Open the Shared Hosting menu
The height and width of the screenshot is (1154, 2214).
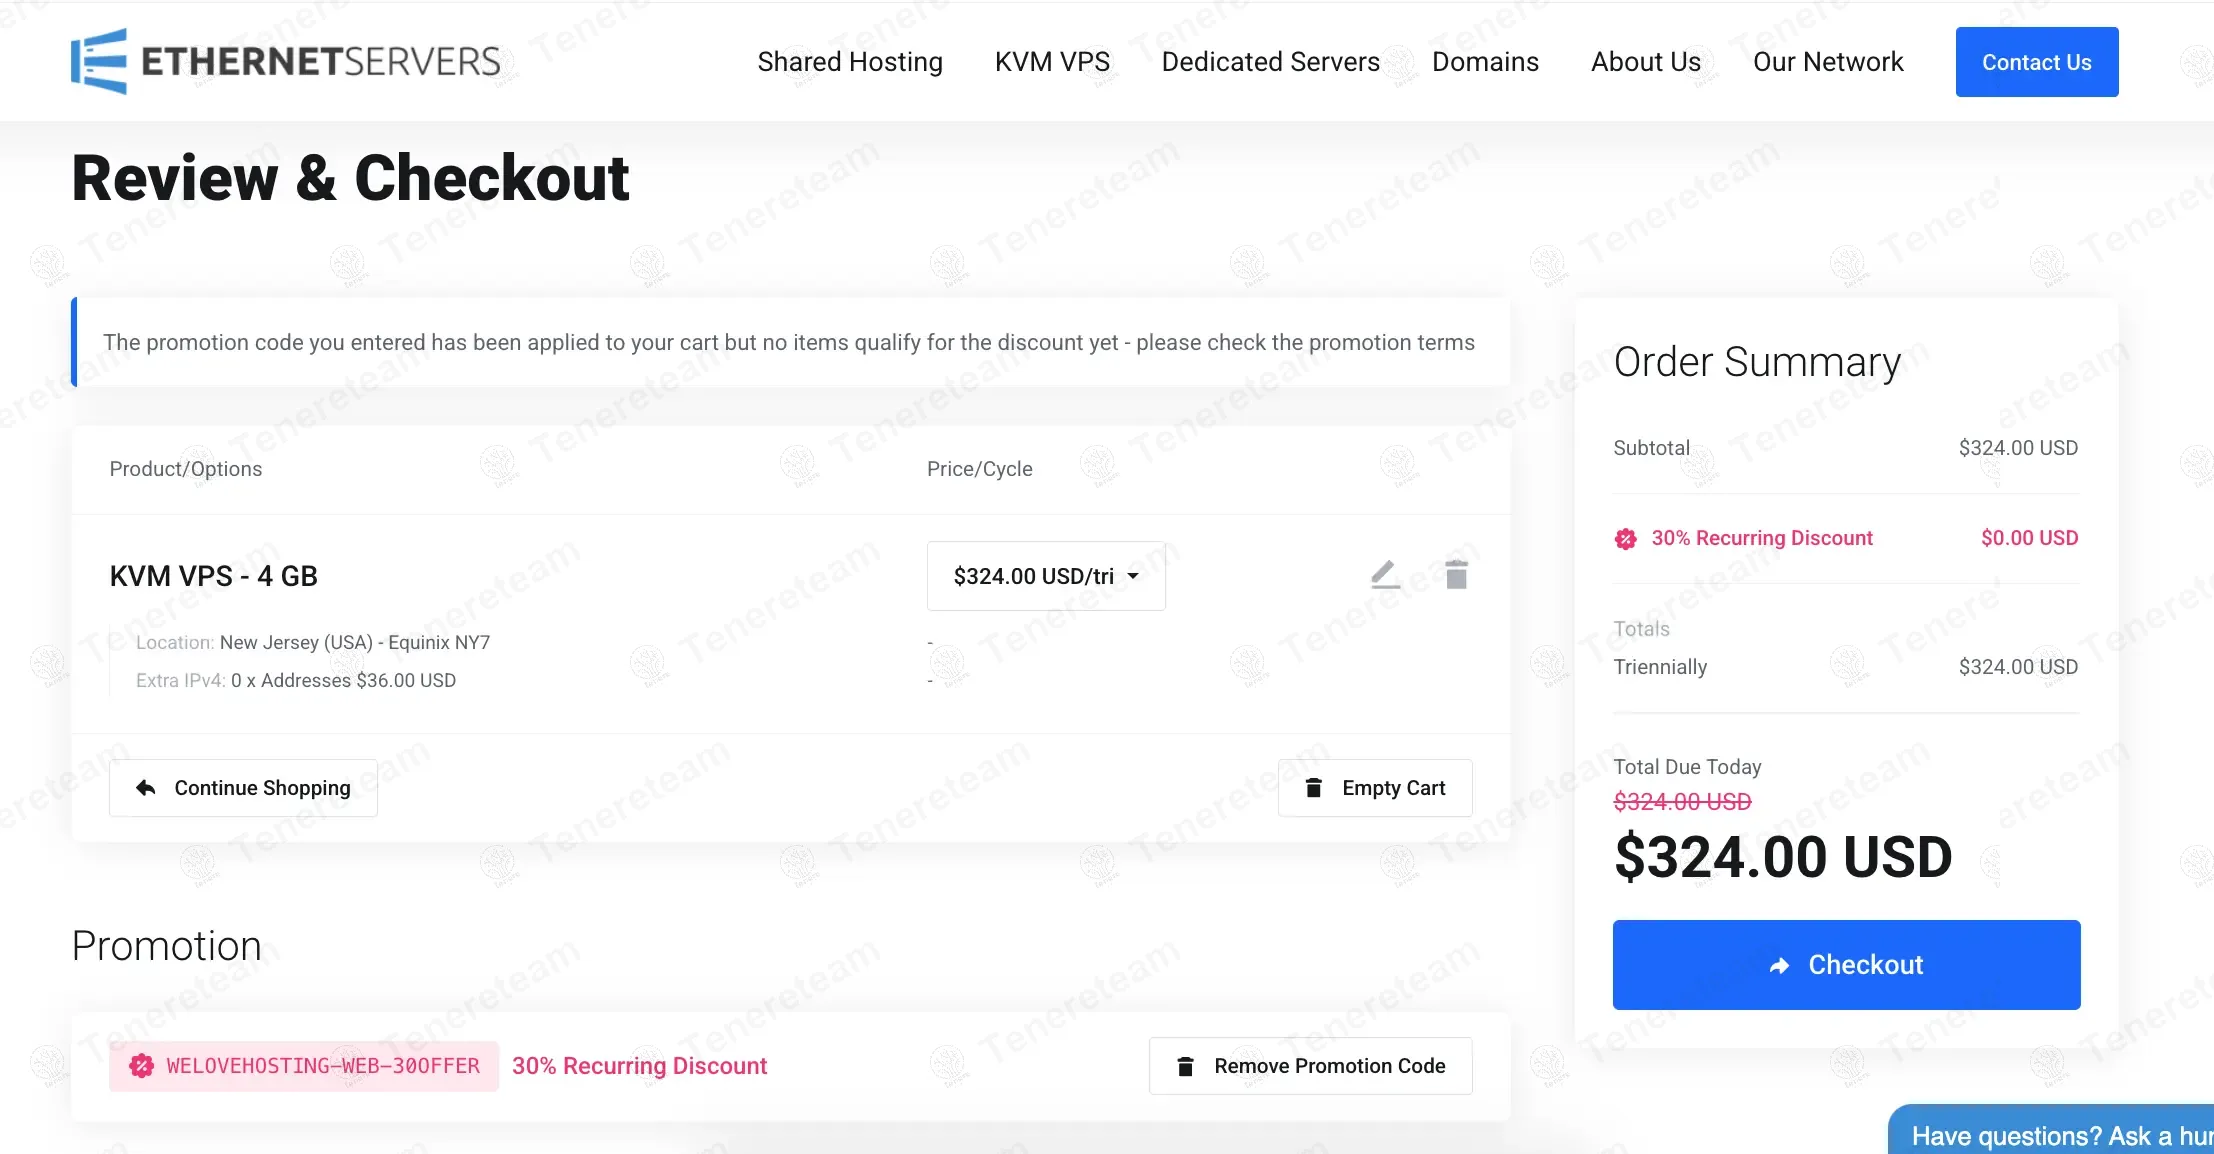tap(850, 62)
